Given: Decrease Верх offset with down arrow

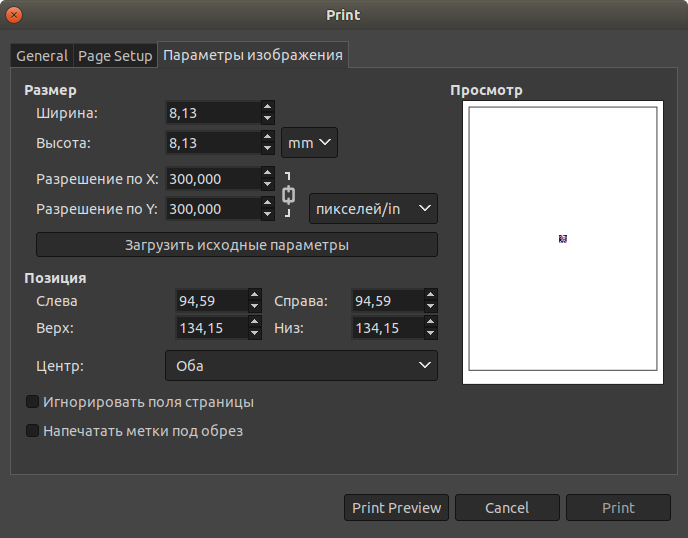Looking at the screenshot, I should pos(255,334).
